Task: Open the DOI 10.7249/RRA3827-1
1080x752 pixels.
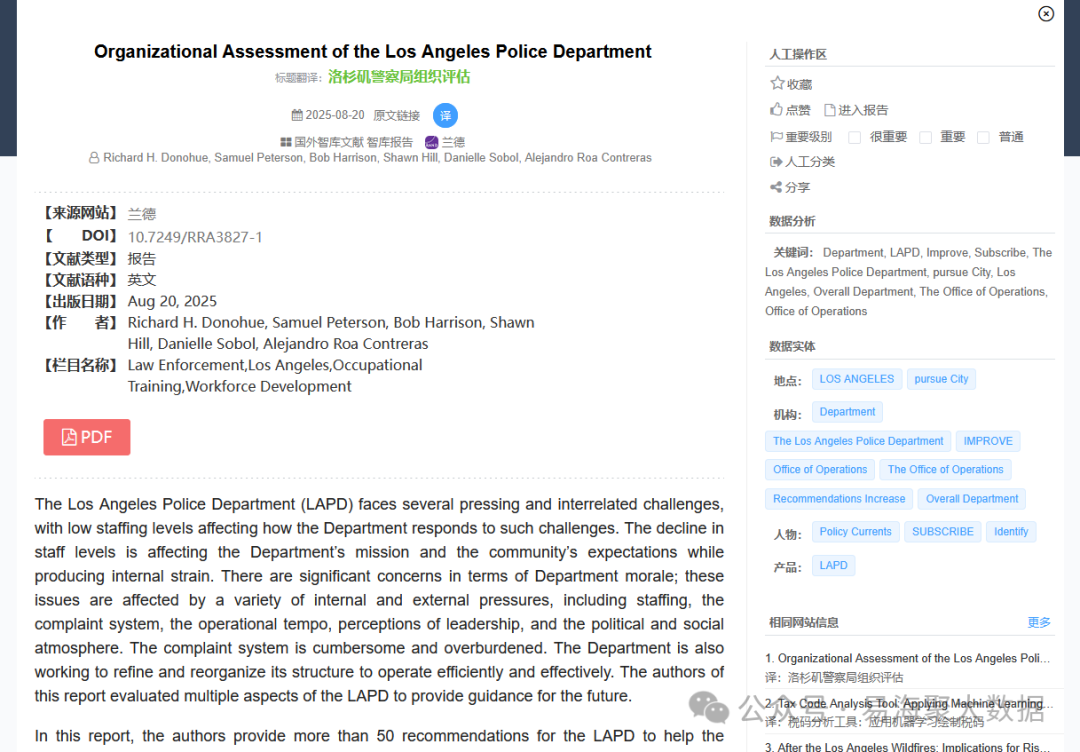Action: tap(195, 237)
